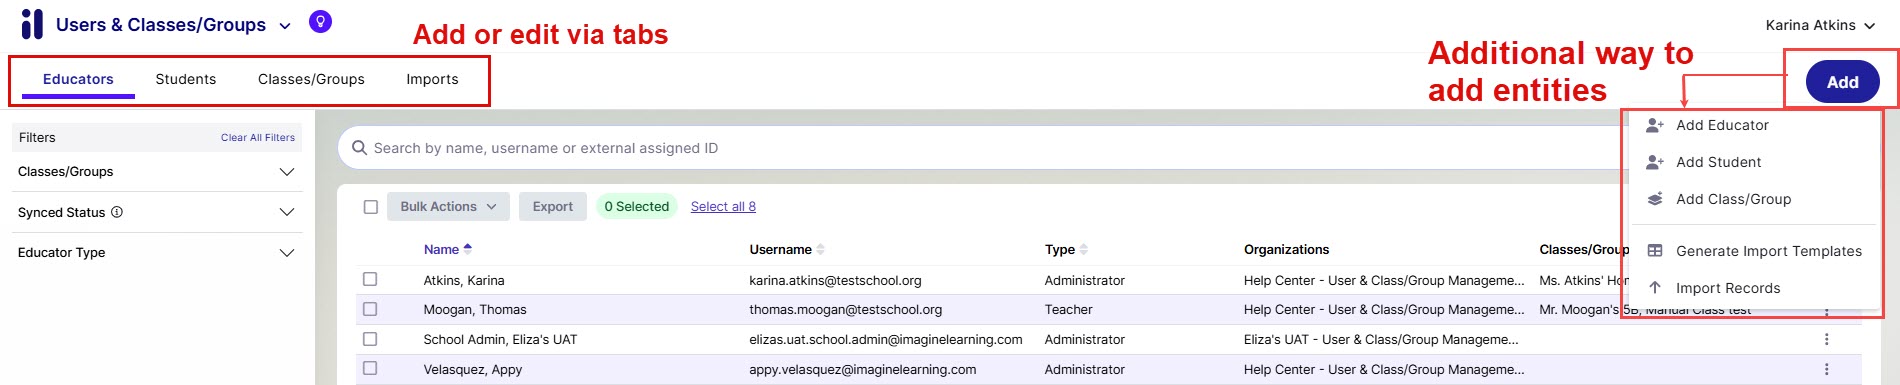Check the box for Atkins, Karina
The width and height of the screenshot is (1900, 385).
370,280
